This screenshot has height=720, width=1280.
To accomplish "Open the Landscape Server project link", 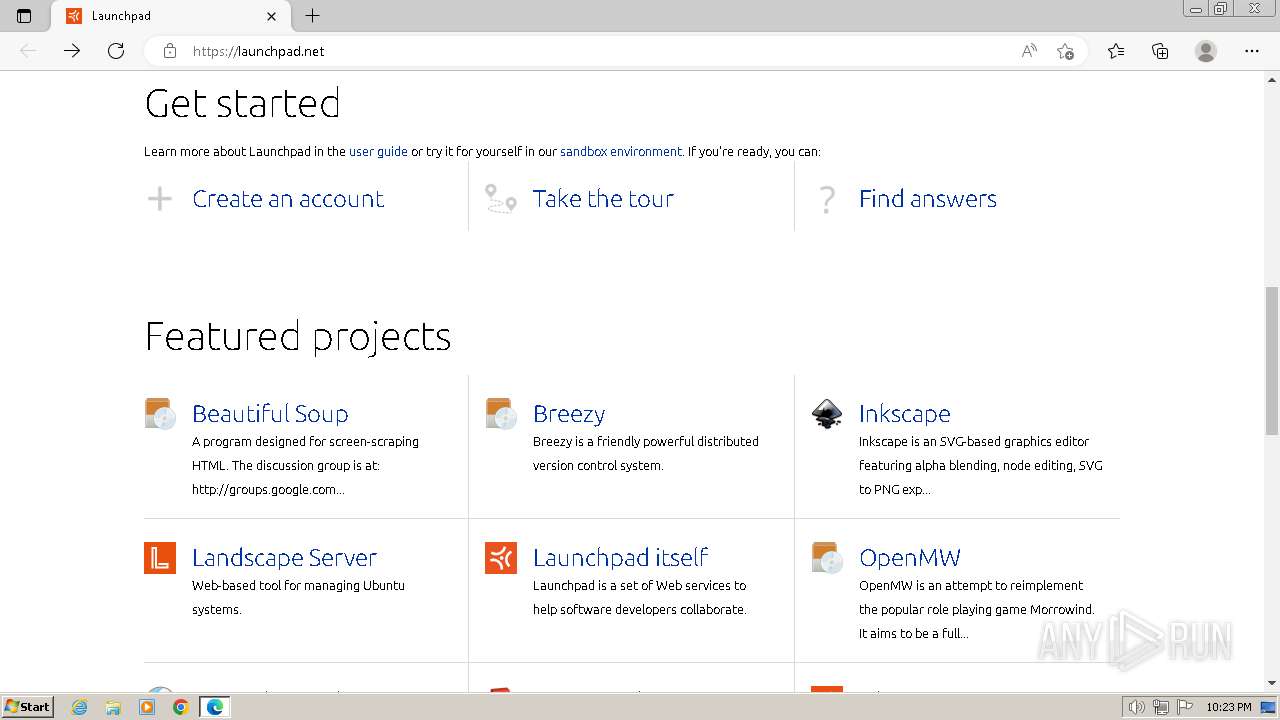I will [284, 558].
